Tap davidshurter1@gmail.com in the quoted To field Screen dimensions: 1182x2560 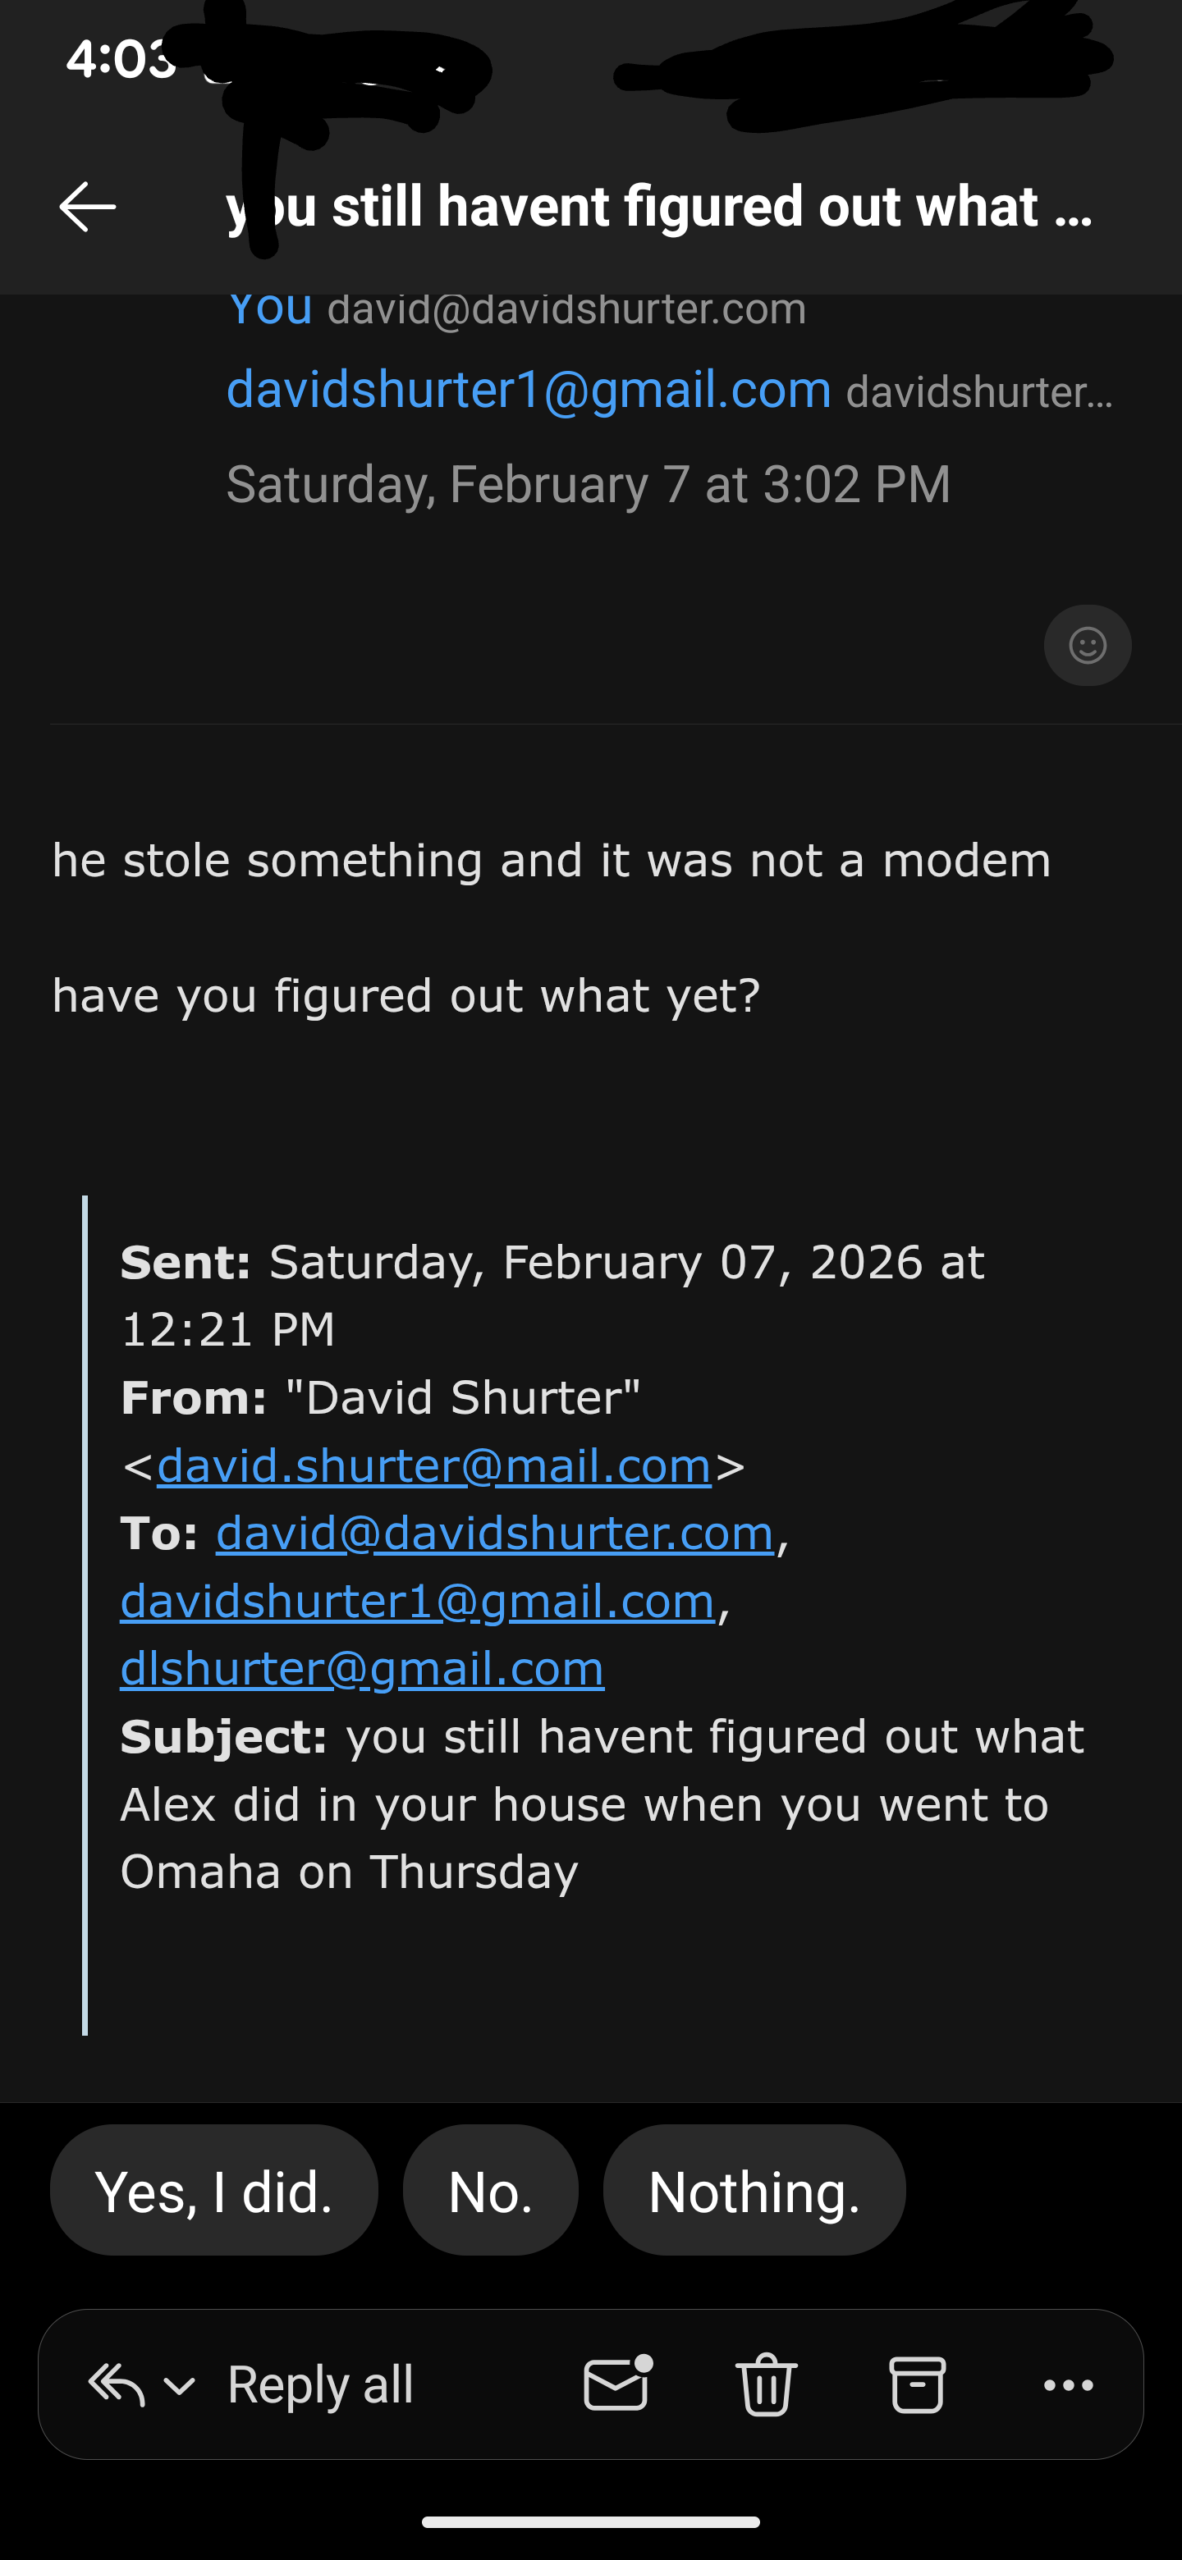[x=418, y=1602]
